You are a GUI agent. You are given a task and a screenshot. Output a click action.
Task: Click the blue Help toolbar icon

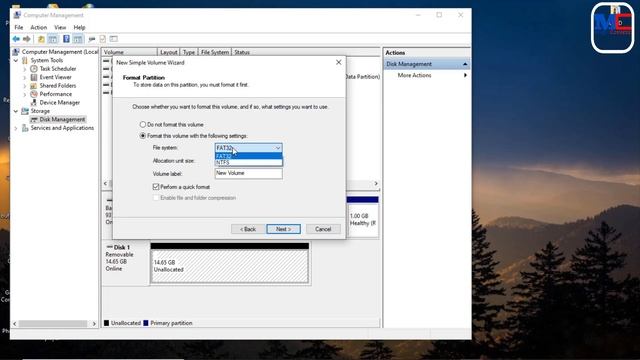point(66,39)
